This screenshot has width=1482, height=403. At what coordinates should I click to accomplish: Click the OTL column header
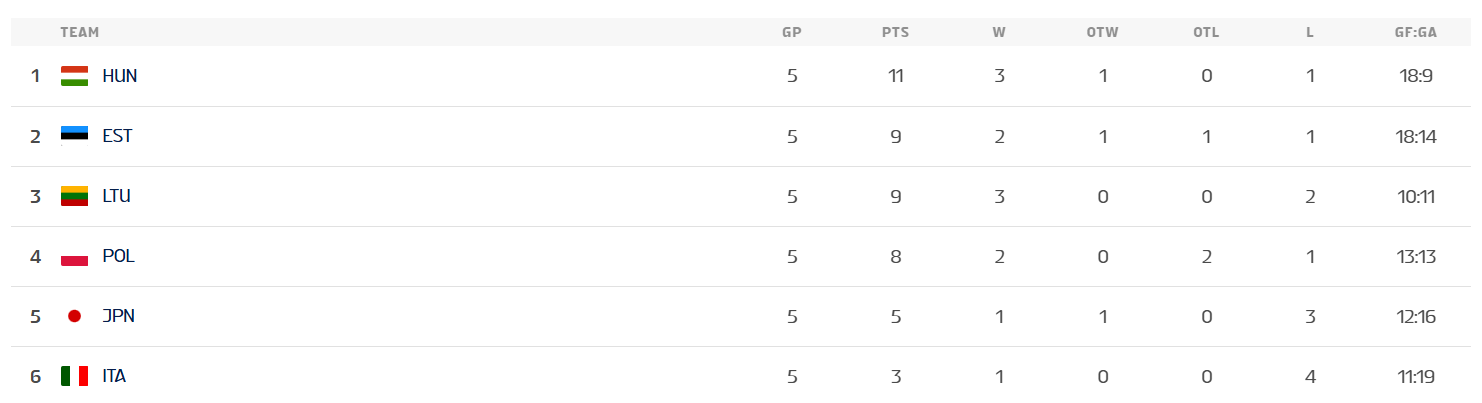point(1206,32)
